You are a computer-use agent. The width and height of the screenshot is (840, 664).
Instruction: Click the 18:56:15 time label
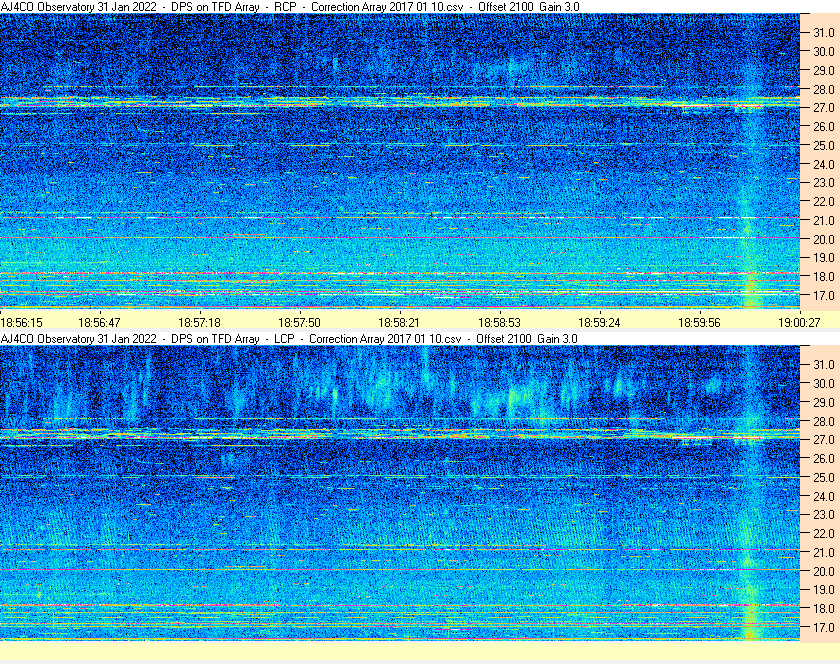point(21,323)
